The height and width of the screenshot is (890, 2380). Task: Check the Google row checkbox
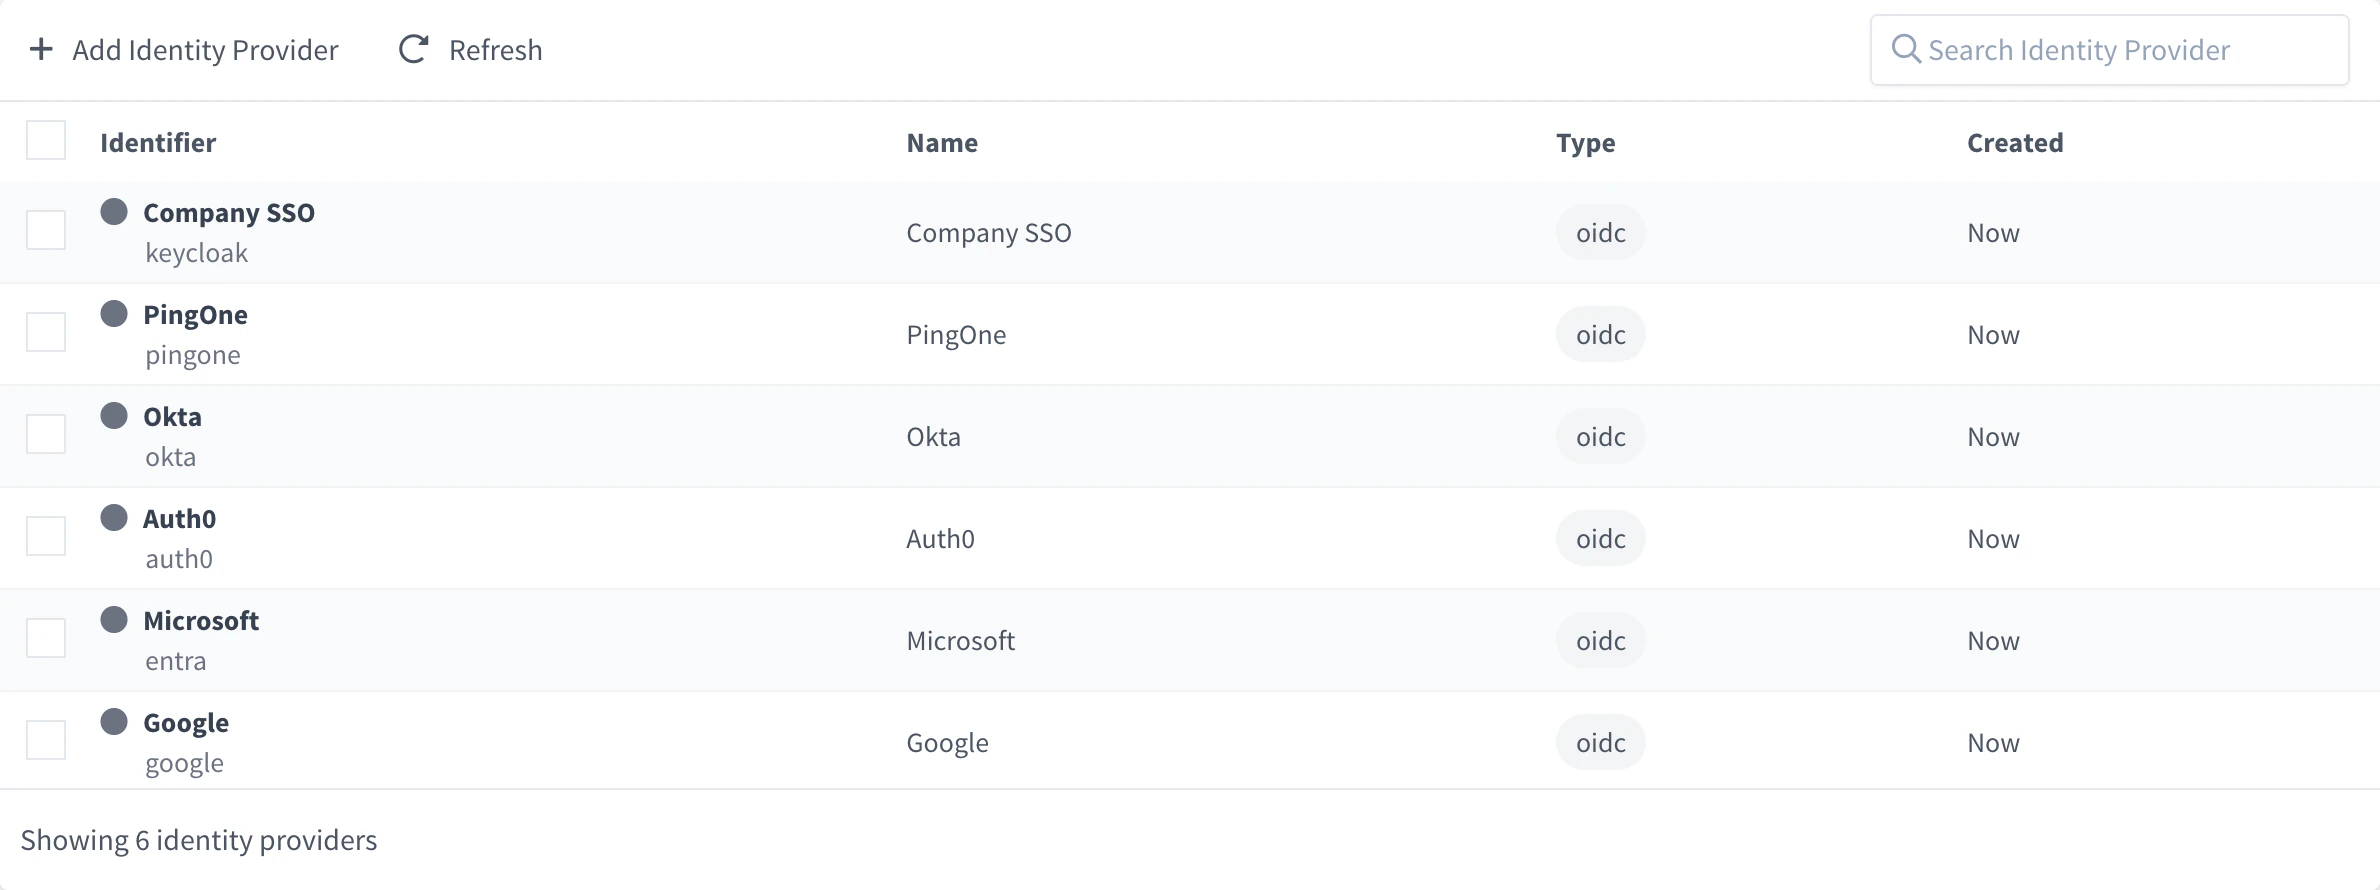46,740
